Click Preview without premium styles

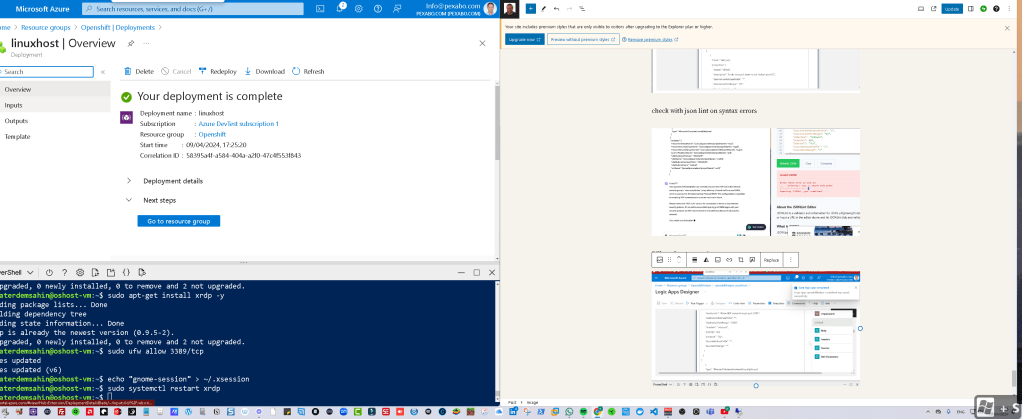[x=583, y=39]
